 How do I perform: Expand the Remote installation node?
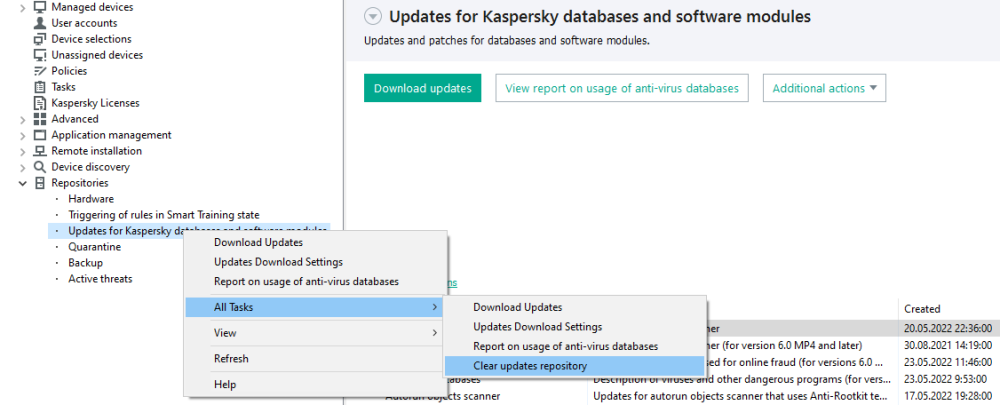coord(22,151)
